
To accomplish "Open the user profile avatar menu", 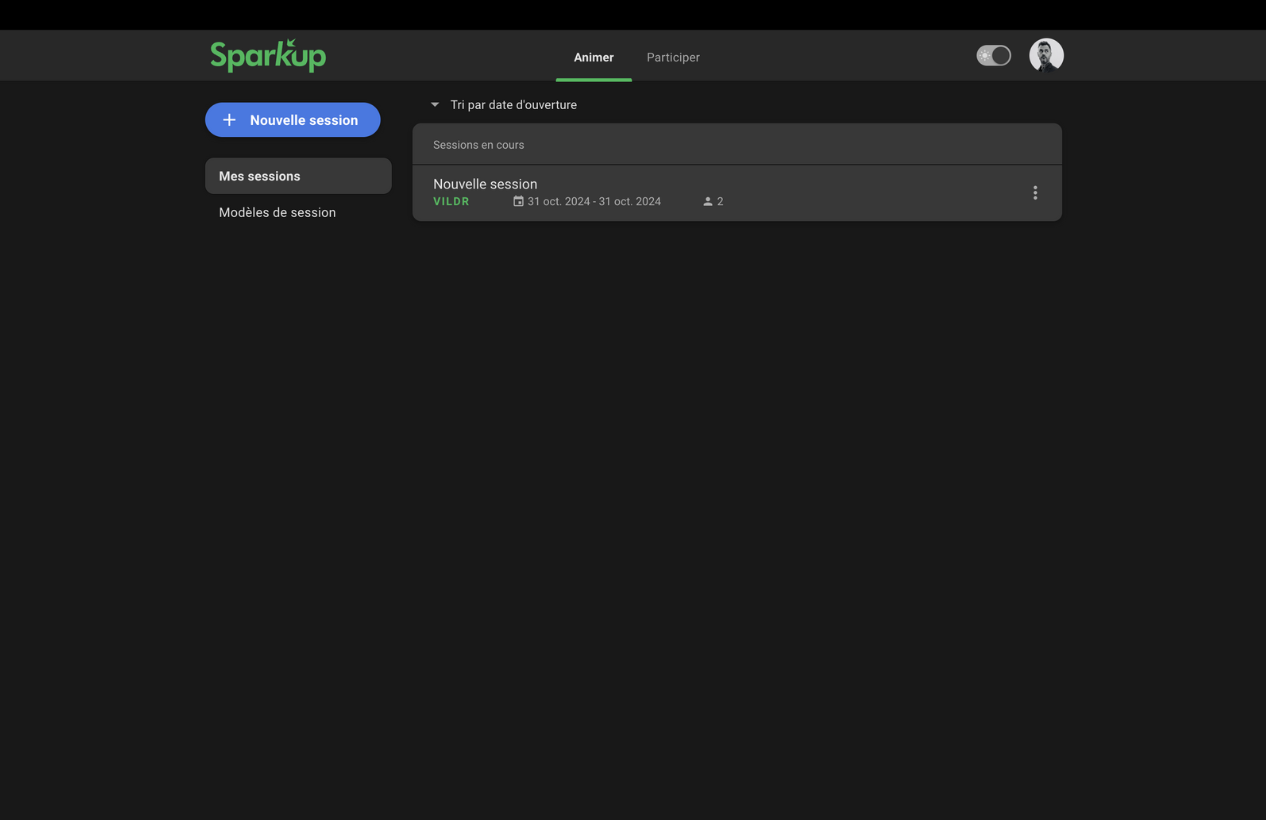I will (x=1046, y=56).
